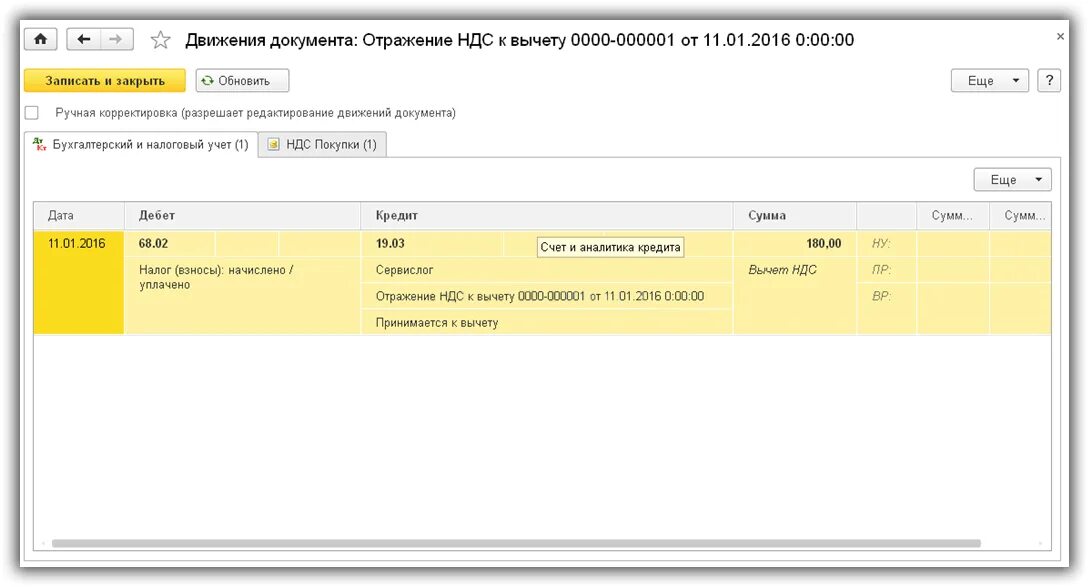The height and width of the screenshot is (587, 1089).
Task: Click the Дебет column header
Action: click(242, 215)
